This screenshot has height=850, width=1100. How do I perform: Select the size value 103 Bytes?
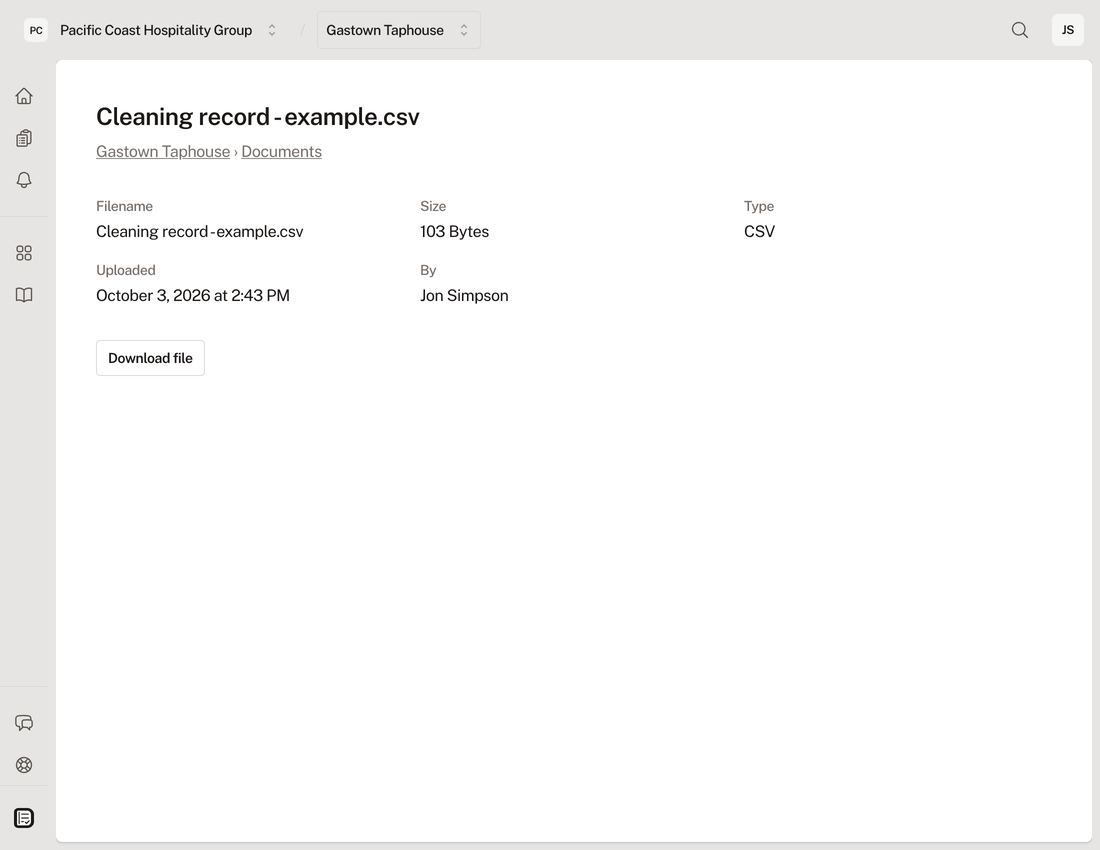pyautogui.click(x=455, y=231)
